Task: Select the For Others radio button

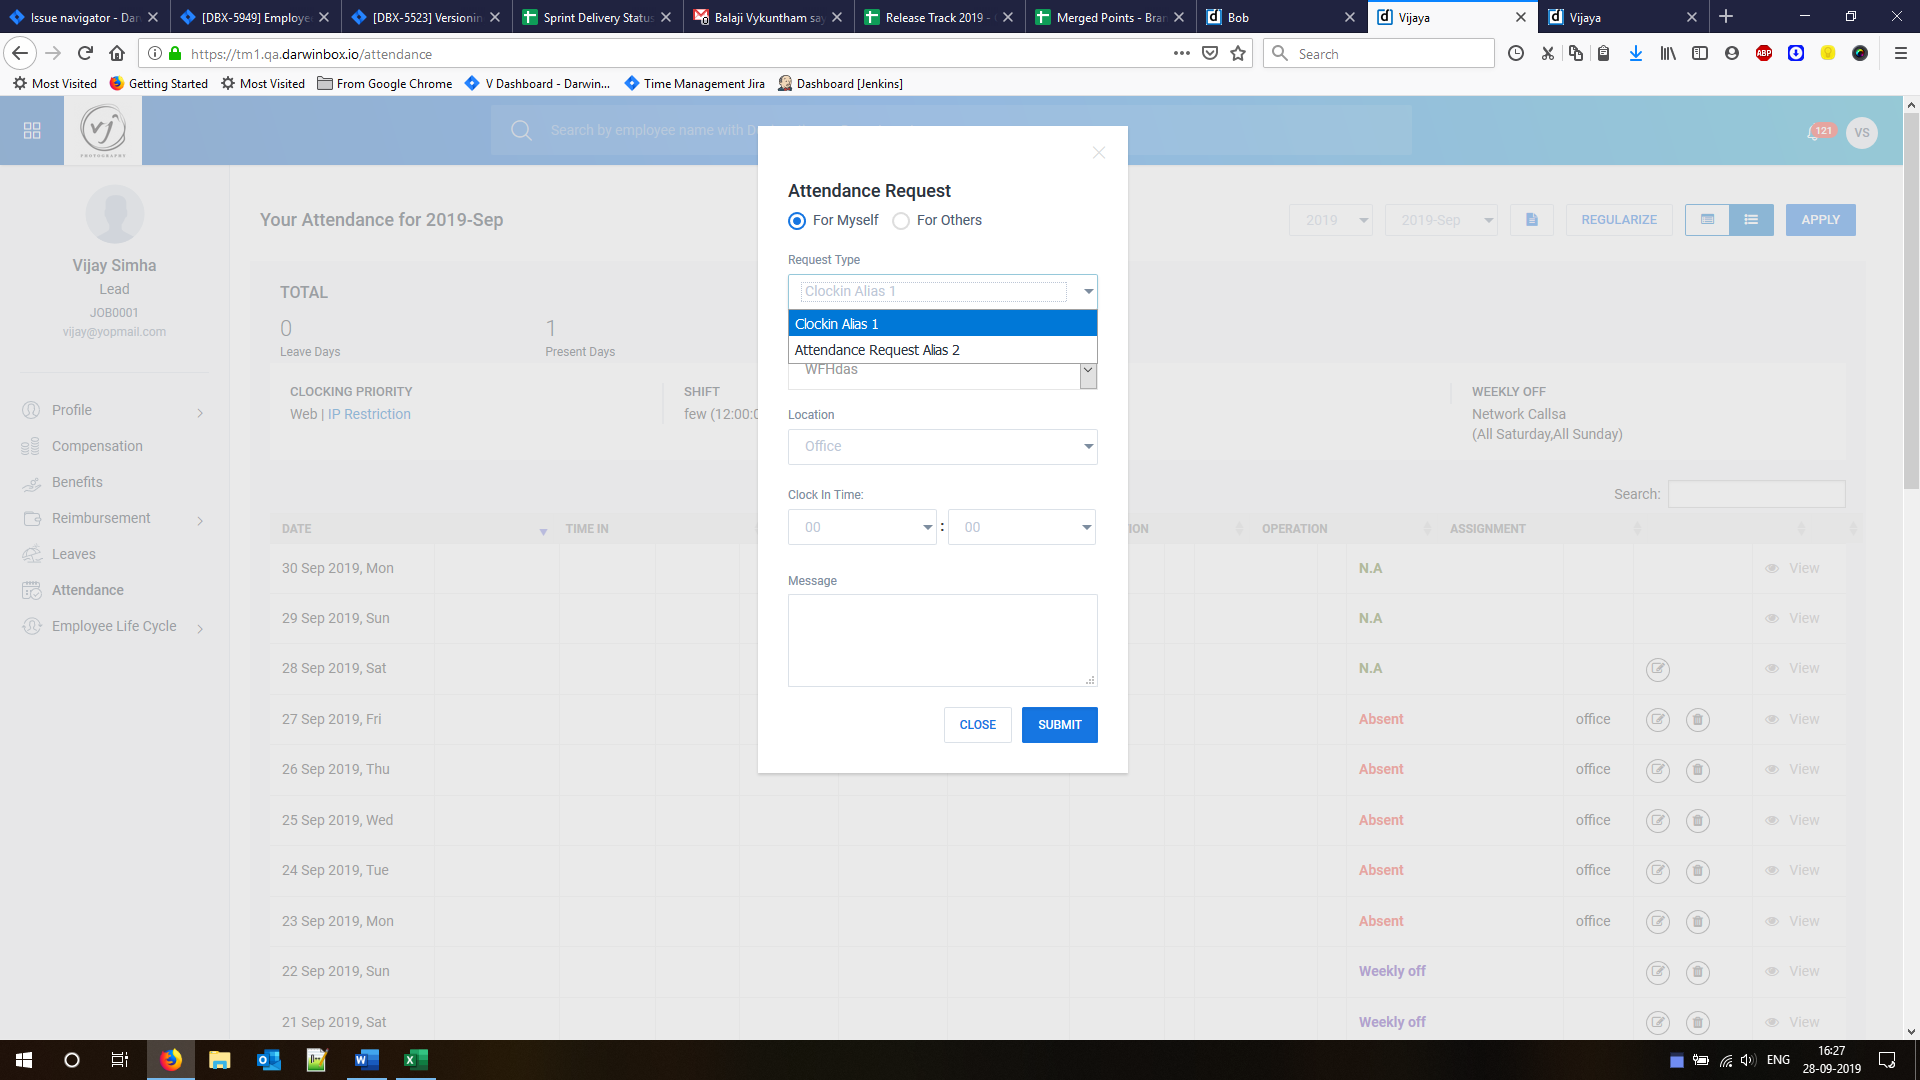Action: click(x=901, y=221)
